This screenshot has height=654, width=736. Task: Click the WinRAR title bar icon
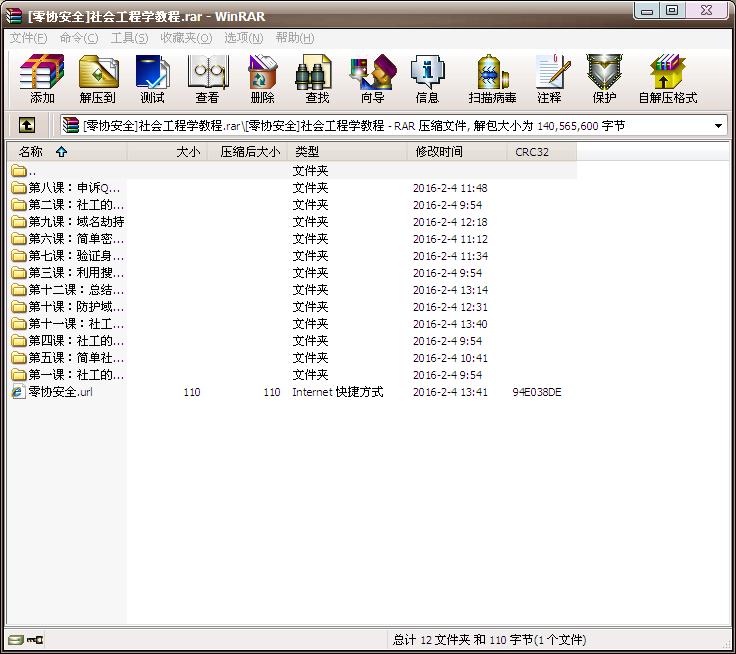[14, 16]
